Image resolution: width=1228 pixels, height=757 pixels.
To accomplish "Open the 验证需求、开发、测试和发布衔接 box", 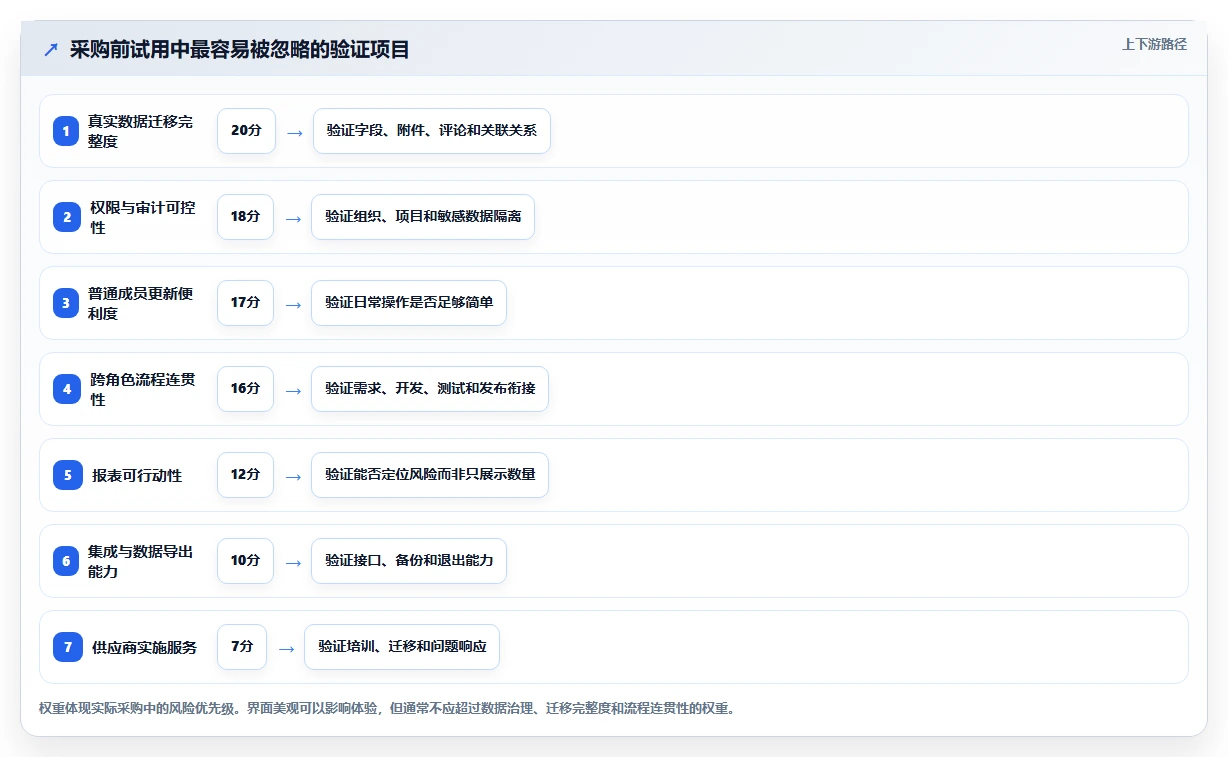I will tap(430, 389).
